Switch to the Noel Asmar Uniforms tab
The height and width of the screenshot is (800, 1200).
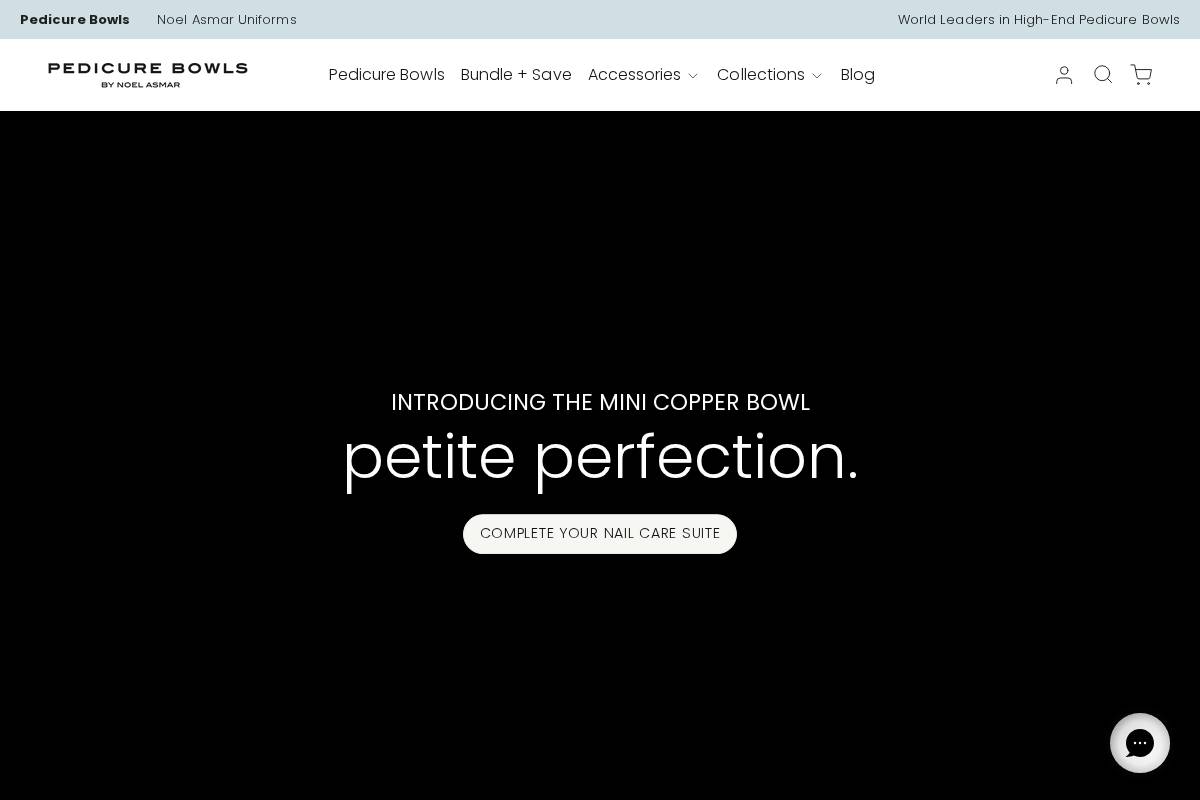click(x=227, y=19)
